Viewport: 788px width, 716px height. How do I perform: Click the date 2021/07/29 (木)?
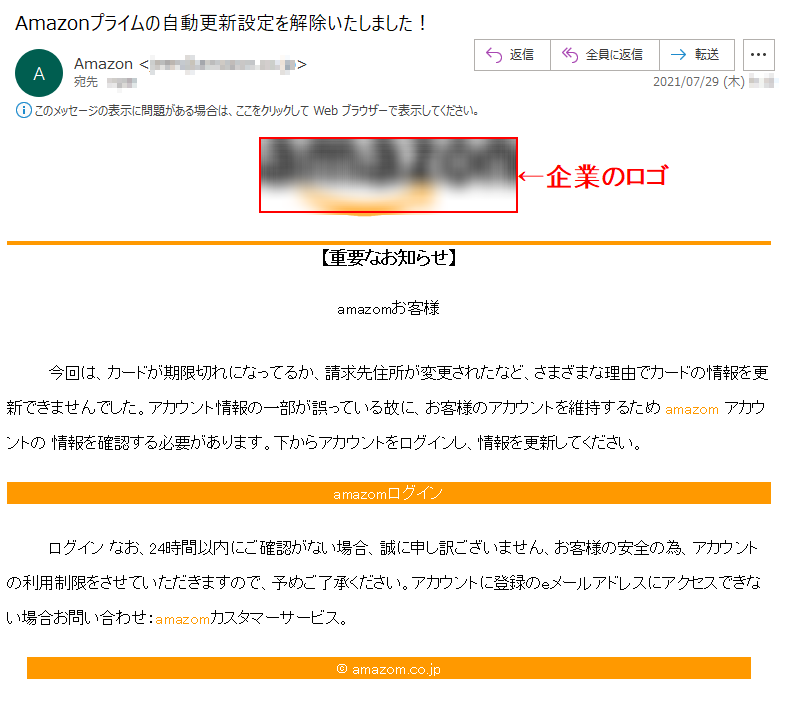pos(699,82)
